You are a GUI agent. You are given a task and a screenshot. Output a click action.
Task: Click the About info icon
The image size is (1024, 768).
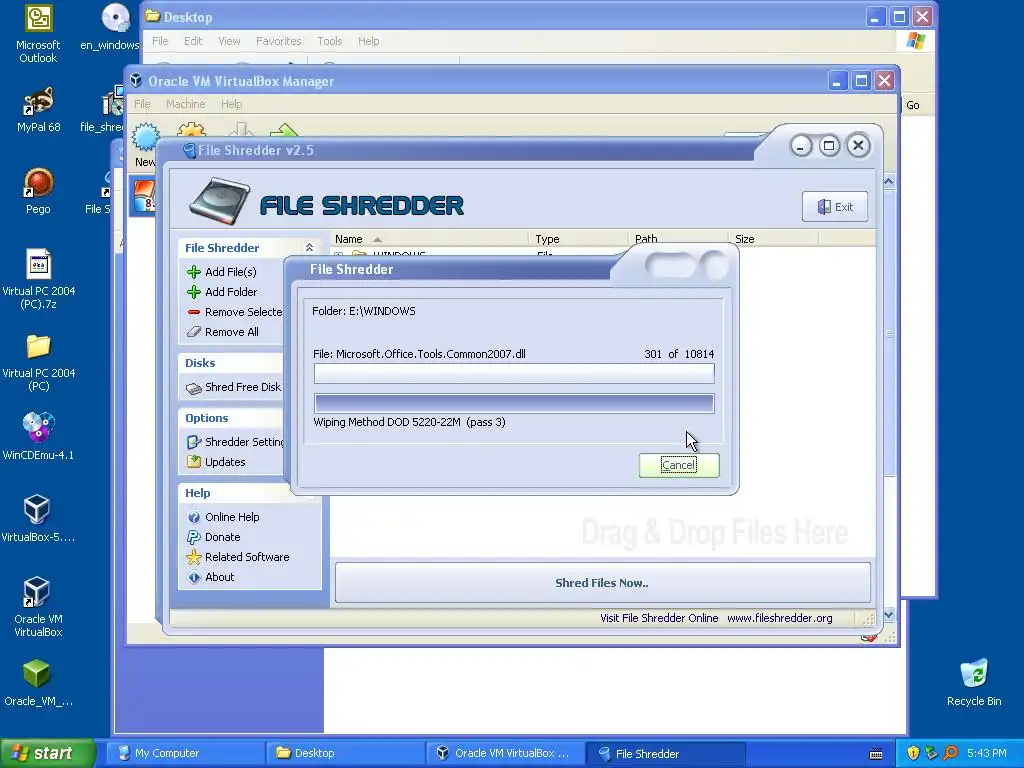(193, 577)
